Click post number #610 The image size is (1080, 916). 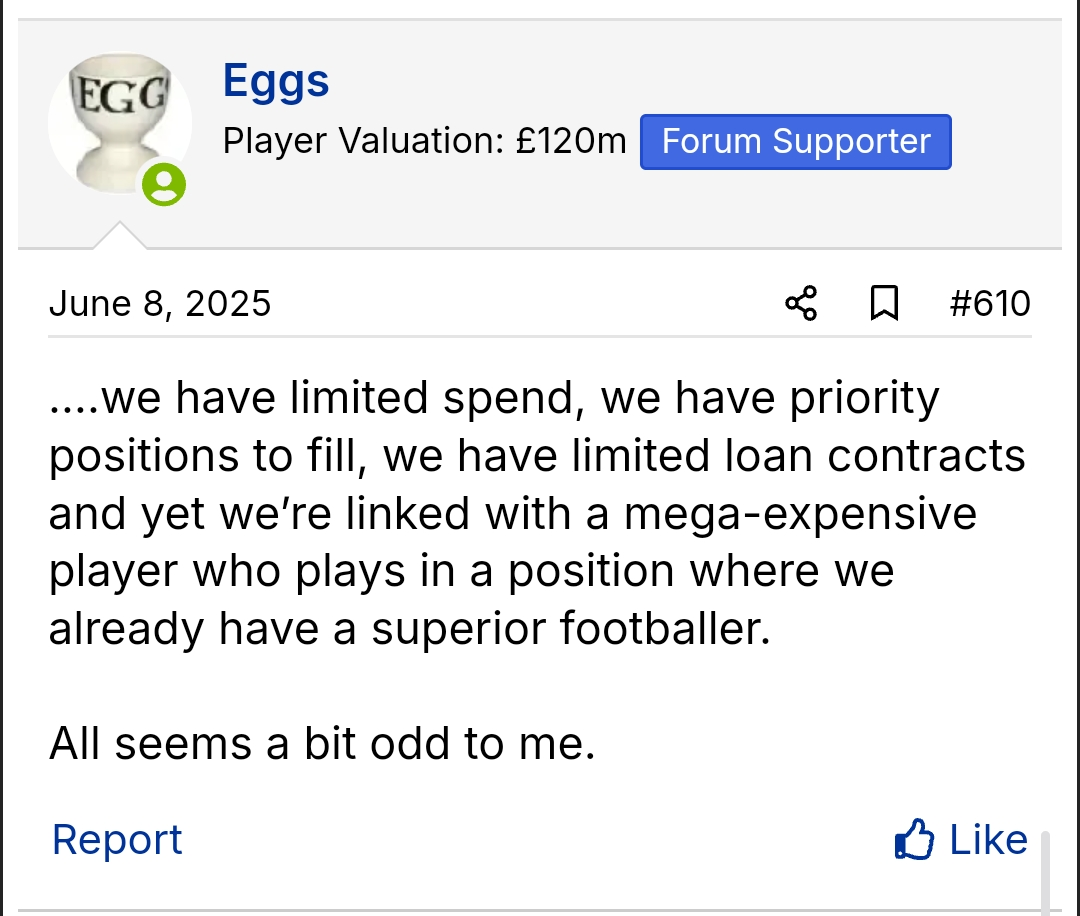[989, 303]
